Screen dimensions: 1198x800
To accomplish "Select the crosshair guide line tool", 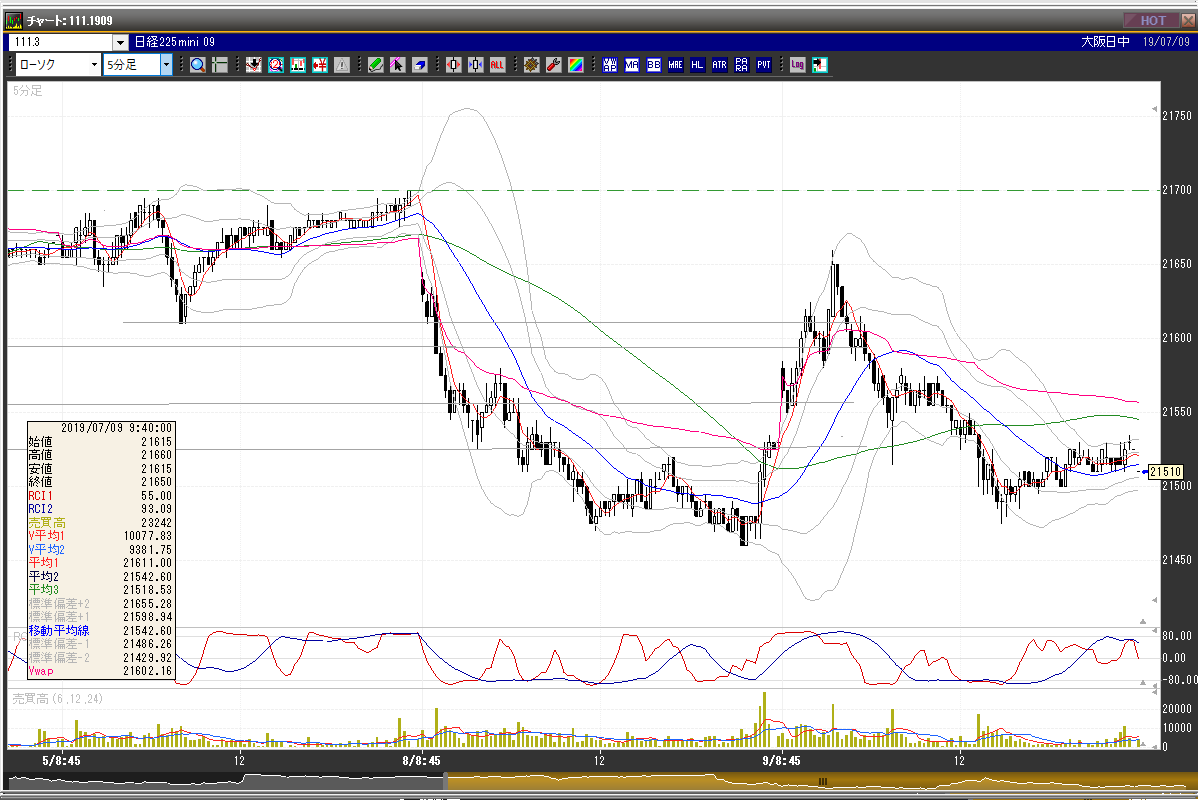I will click(x=220, y=65).
